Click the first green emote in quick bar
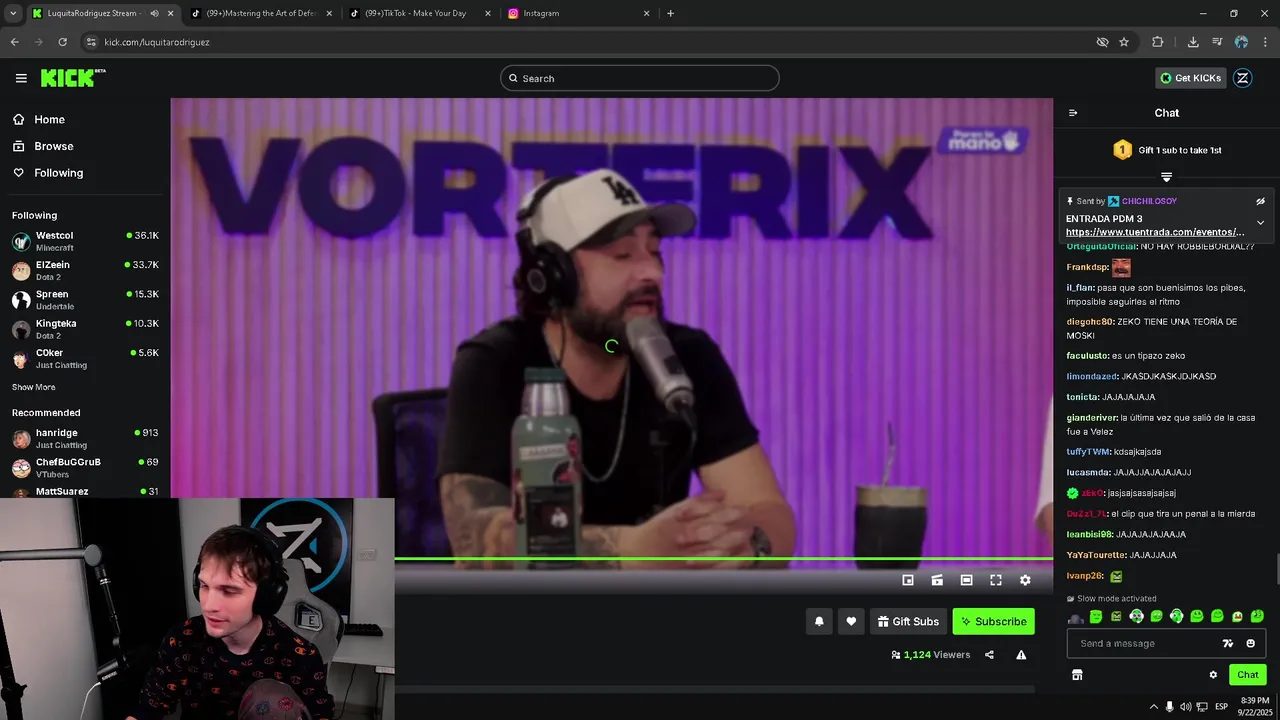Viewport: 1280px width, 720px height. pos(1096,617)
